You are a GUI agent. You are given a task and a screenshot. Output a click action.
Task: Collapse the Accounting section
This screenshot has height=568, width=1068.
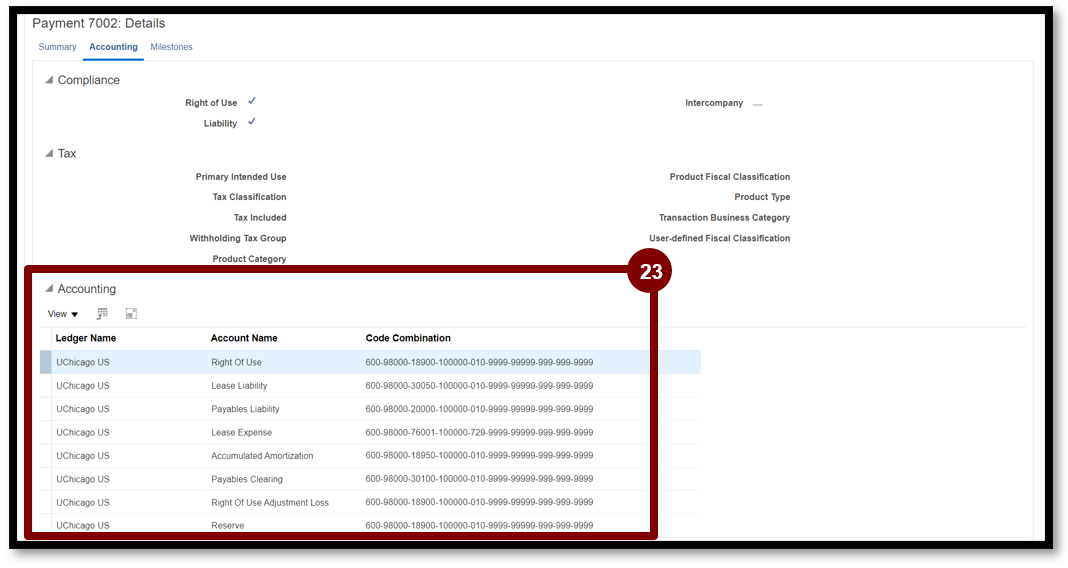point(49,289)
